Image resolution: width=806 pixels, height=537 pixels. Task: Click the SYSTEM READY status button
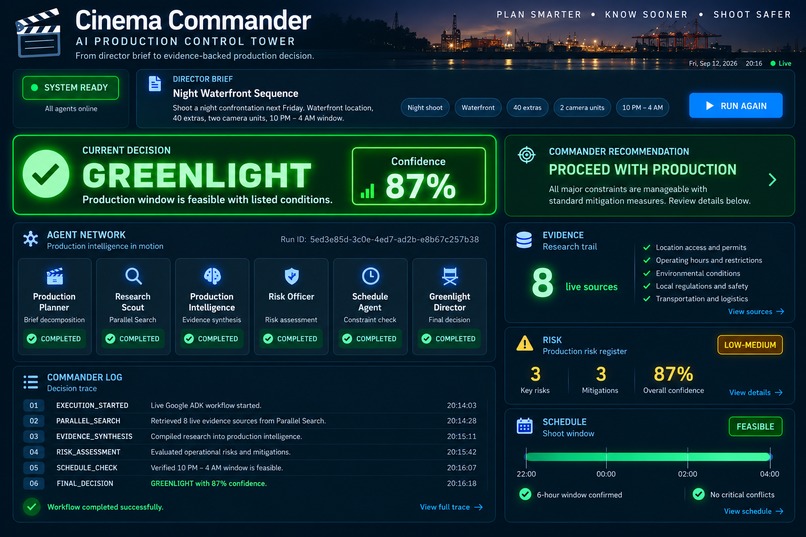coord(70,88)
